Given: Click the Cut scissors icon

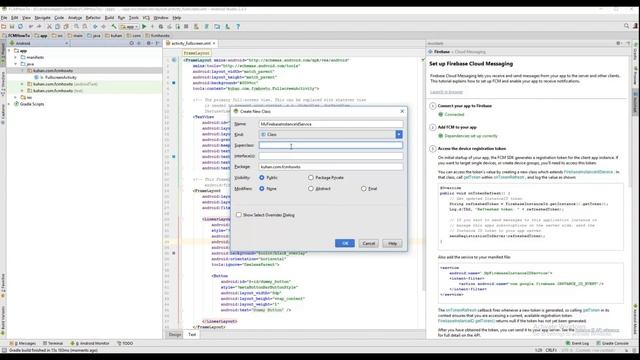Looking at the screenshot, I should (x=49, y=27).
